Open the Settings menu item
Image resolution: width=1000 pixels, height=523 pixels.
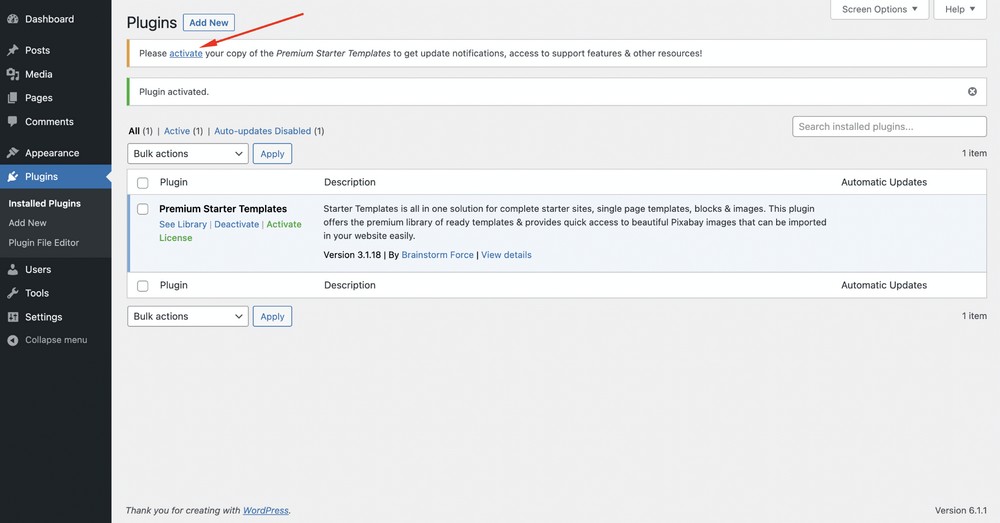pos(43,317)
